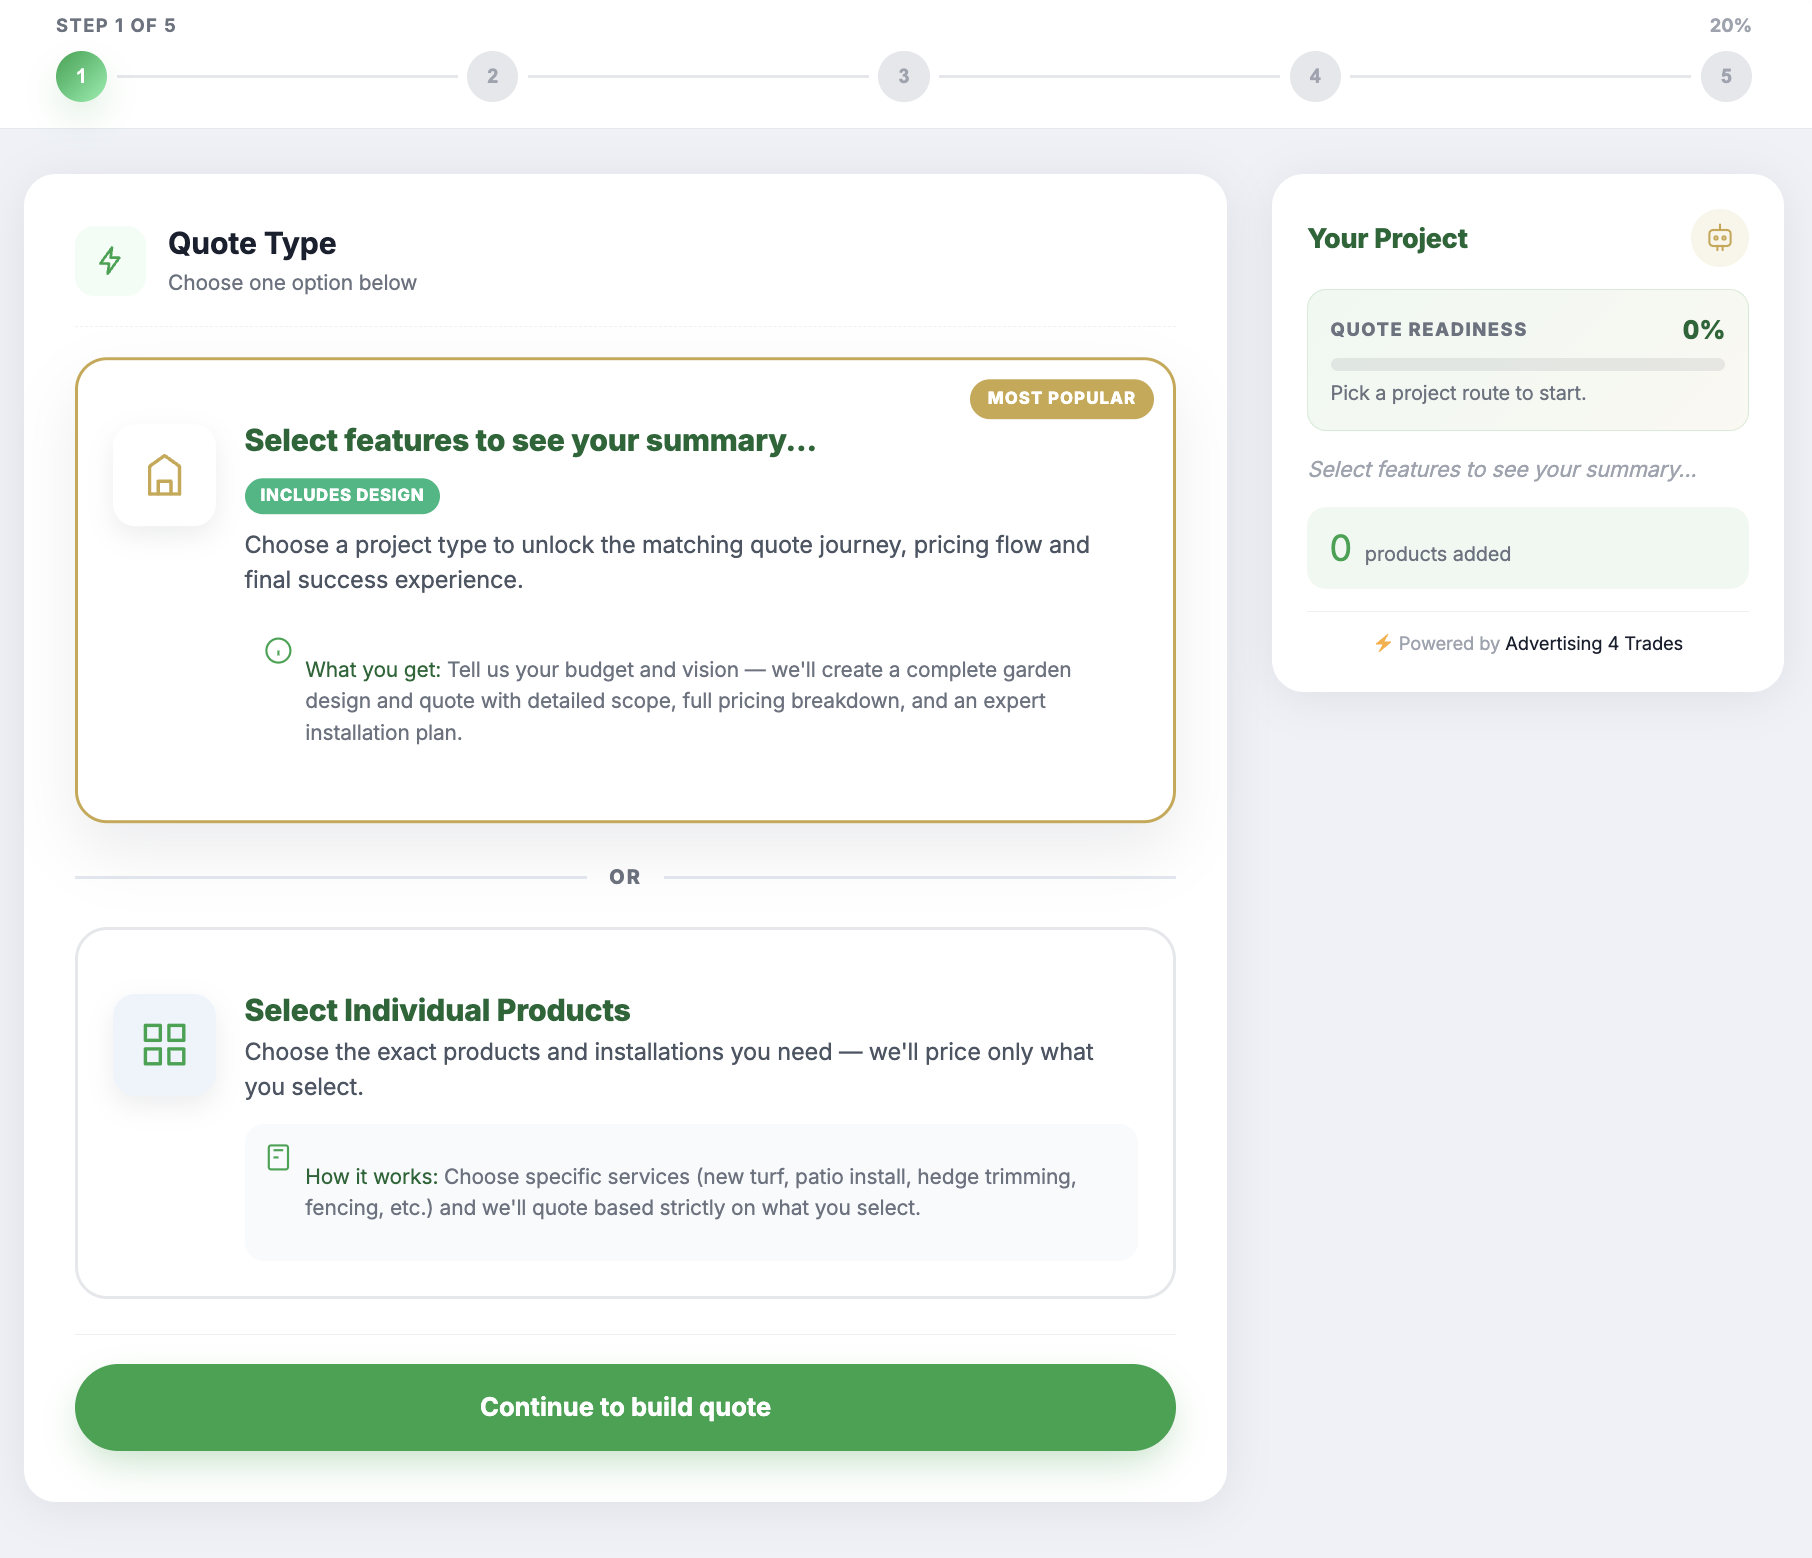Click the 'Select Individual Products' title
This screenshot has width=1812, height=1558.
tap(437, 1010)
